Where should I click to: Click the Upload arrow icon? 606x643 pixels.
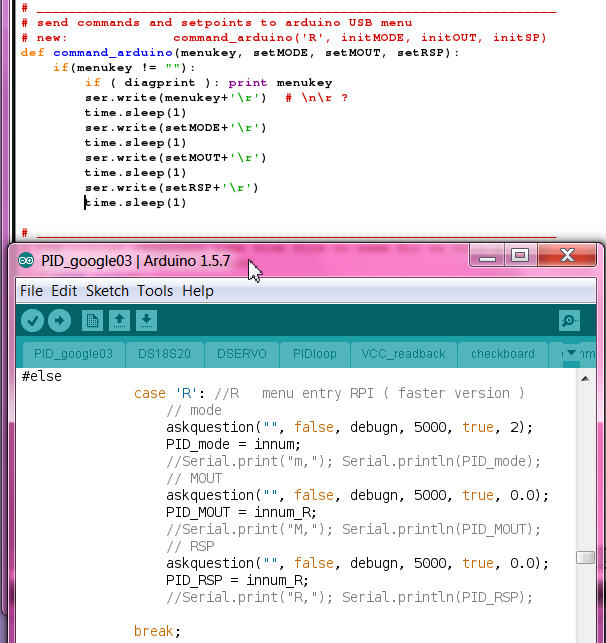pyautogui.click(x=59, y=320)
